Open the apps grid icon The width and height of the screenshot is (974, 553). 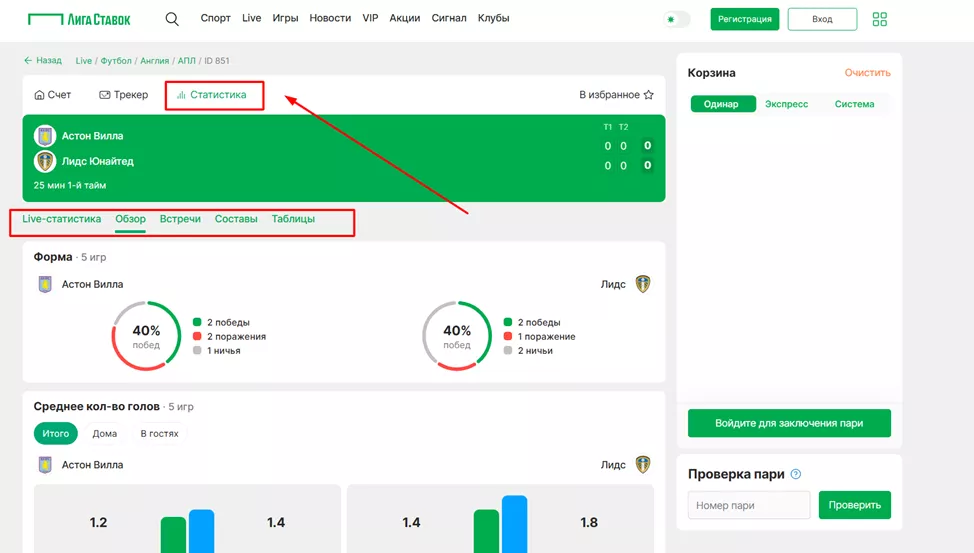click(x=880, y=19)
